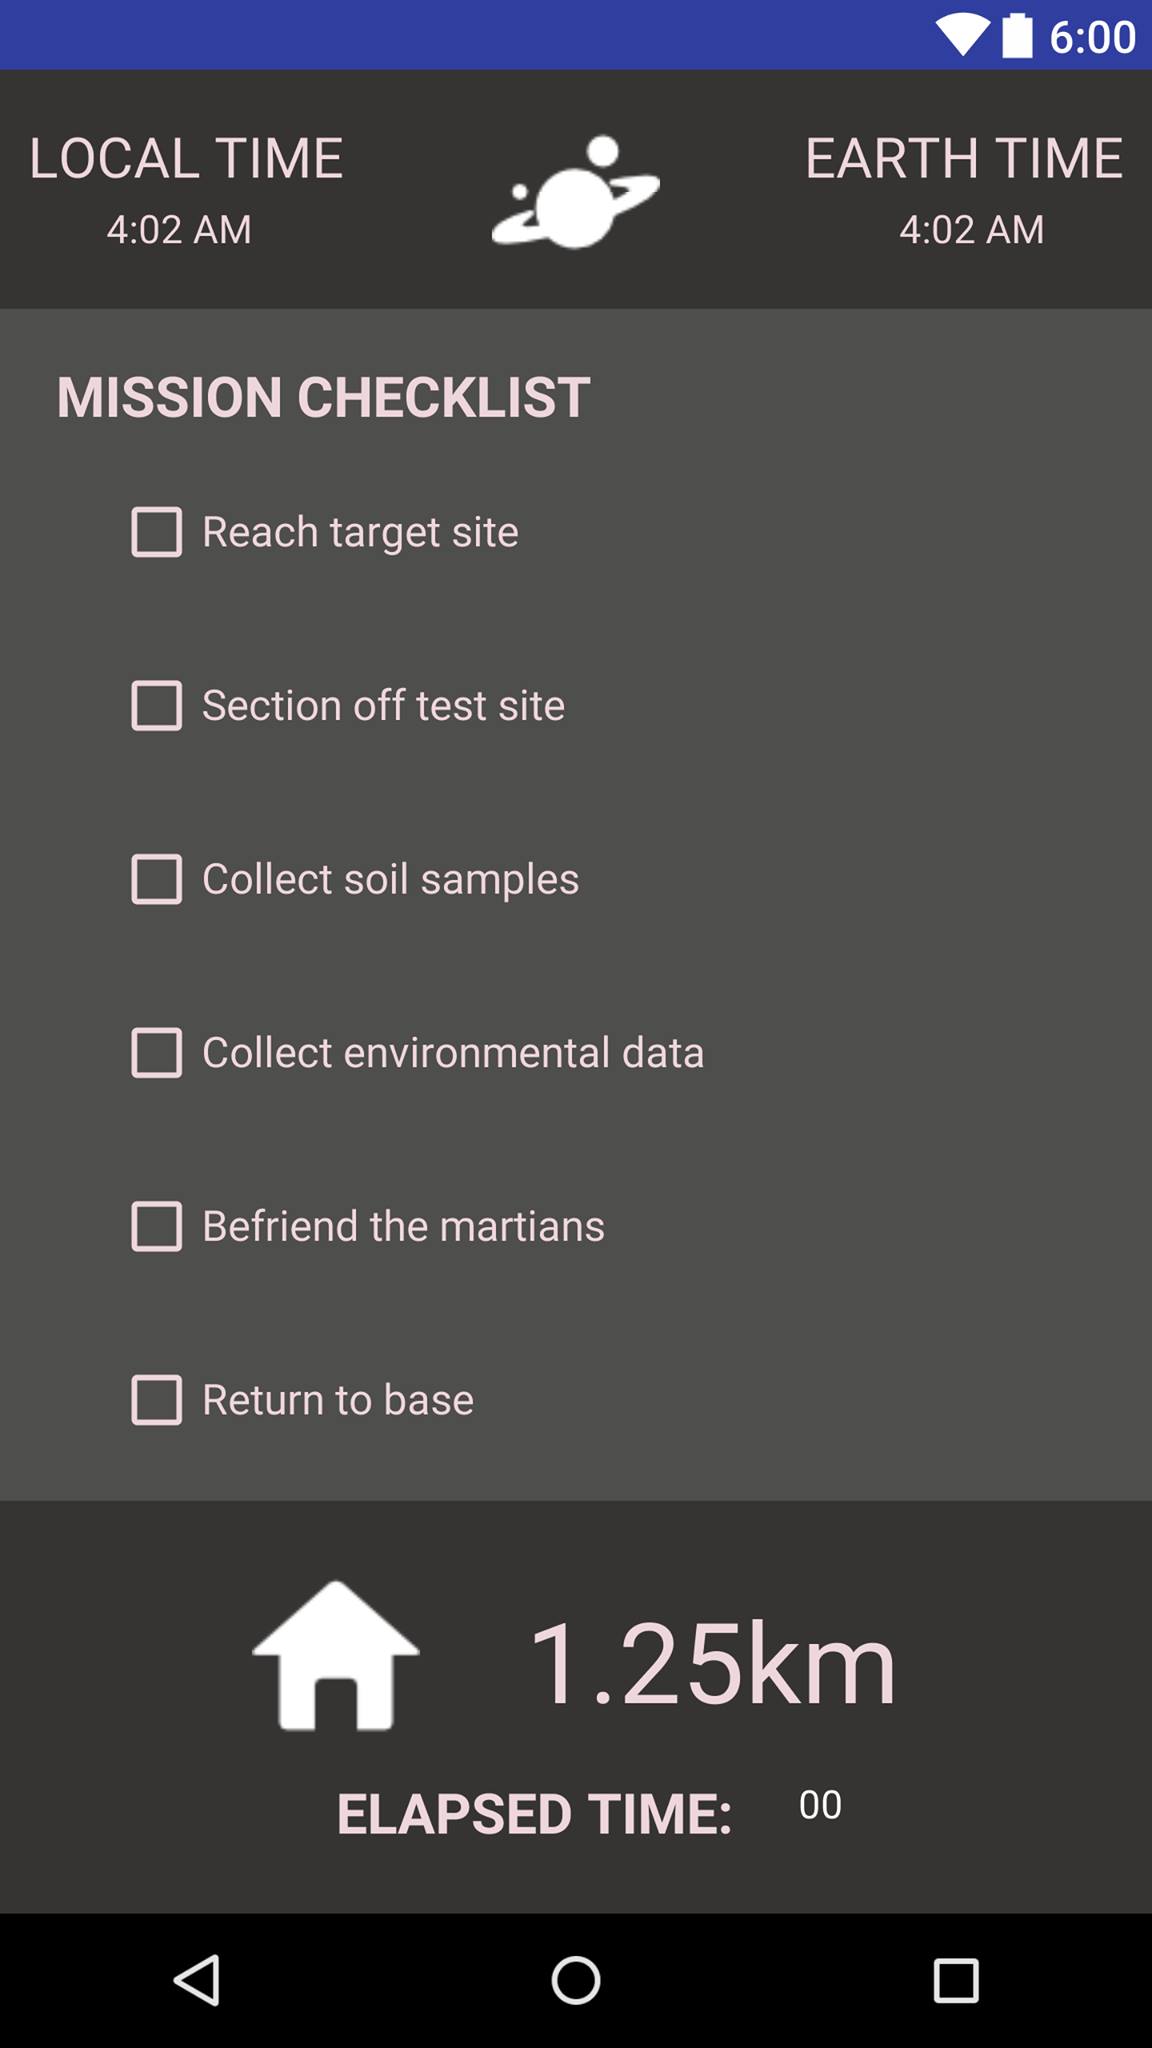Select the 1.25km distance readout
The height and width of the screenshot is (2048, 1152).
click(712, 1664)
